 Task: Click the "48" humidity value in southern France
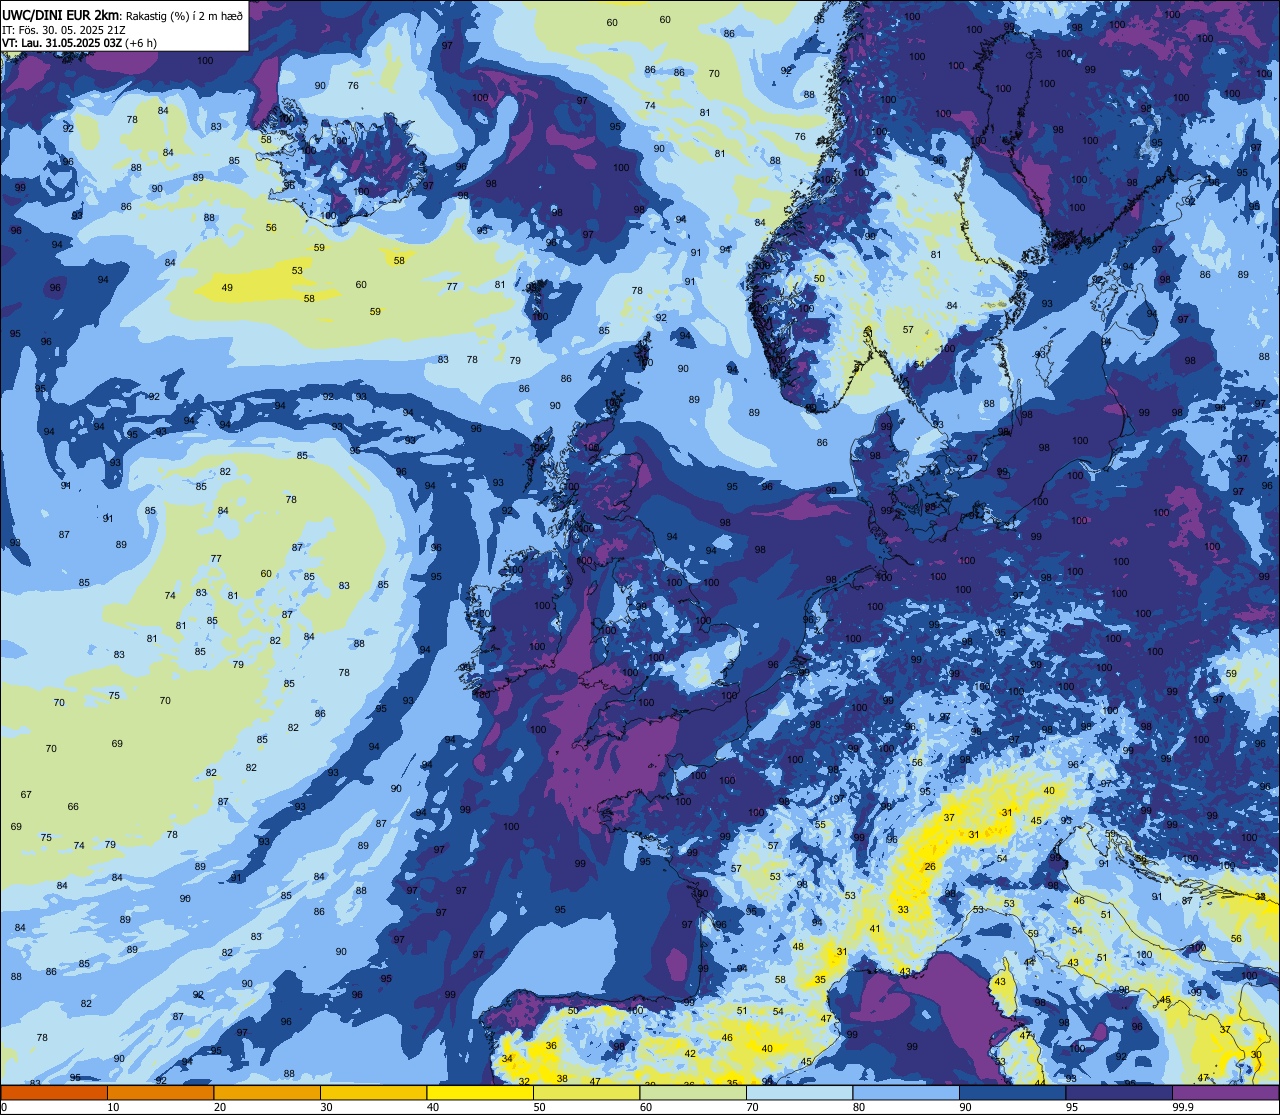tap(798, 946)
